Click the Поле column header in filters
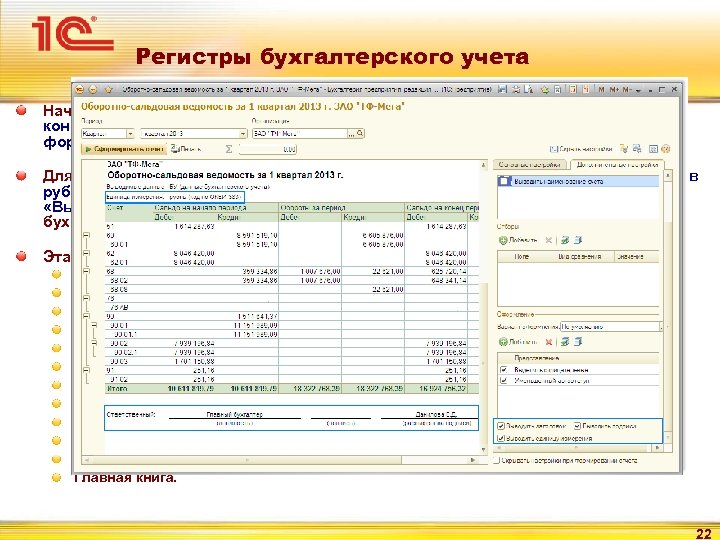Viewport: 720px width, 540px height. click(x=522, y=257)
